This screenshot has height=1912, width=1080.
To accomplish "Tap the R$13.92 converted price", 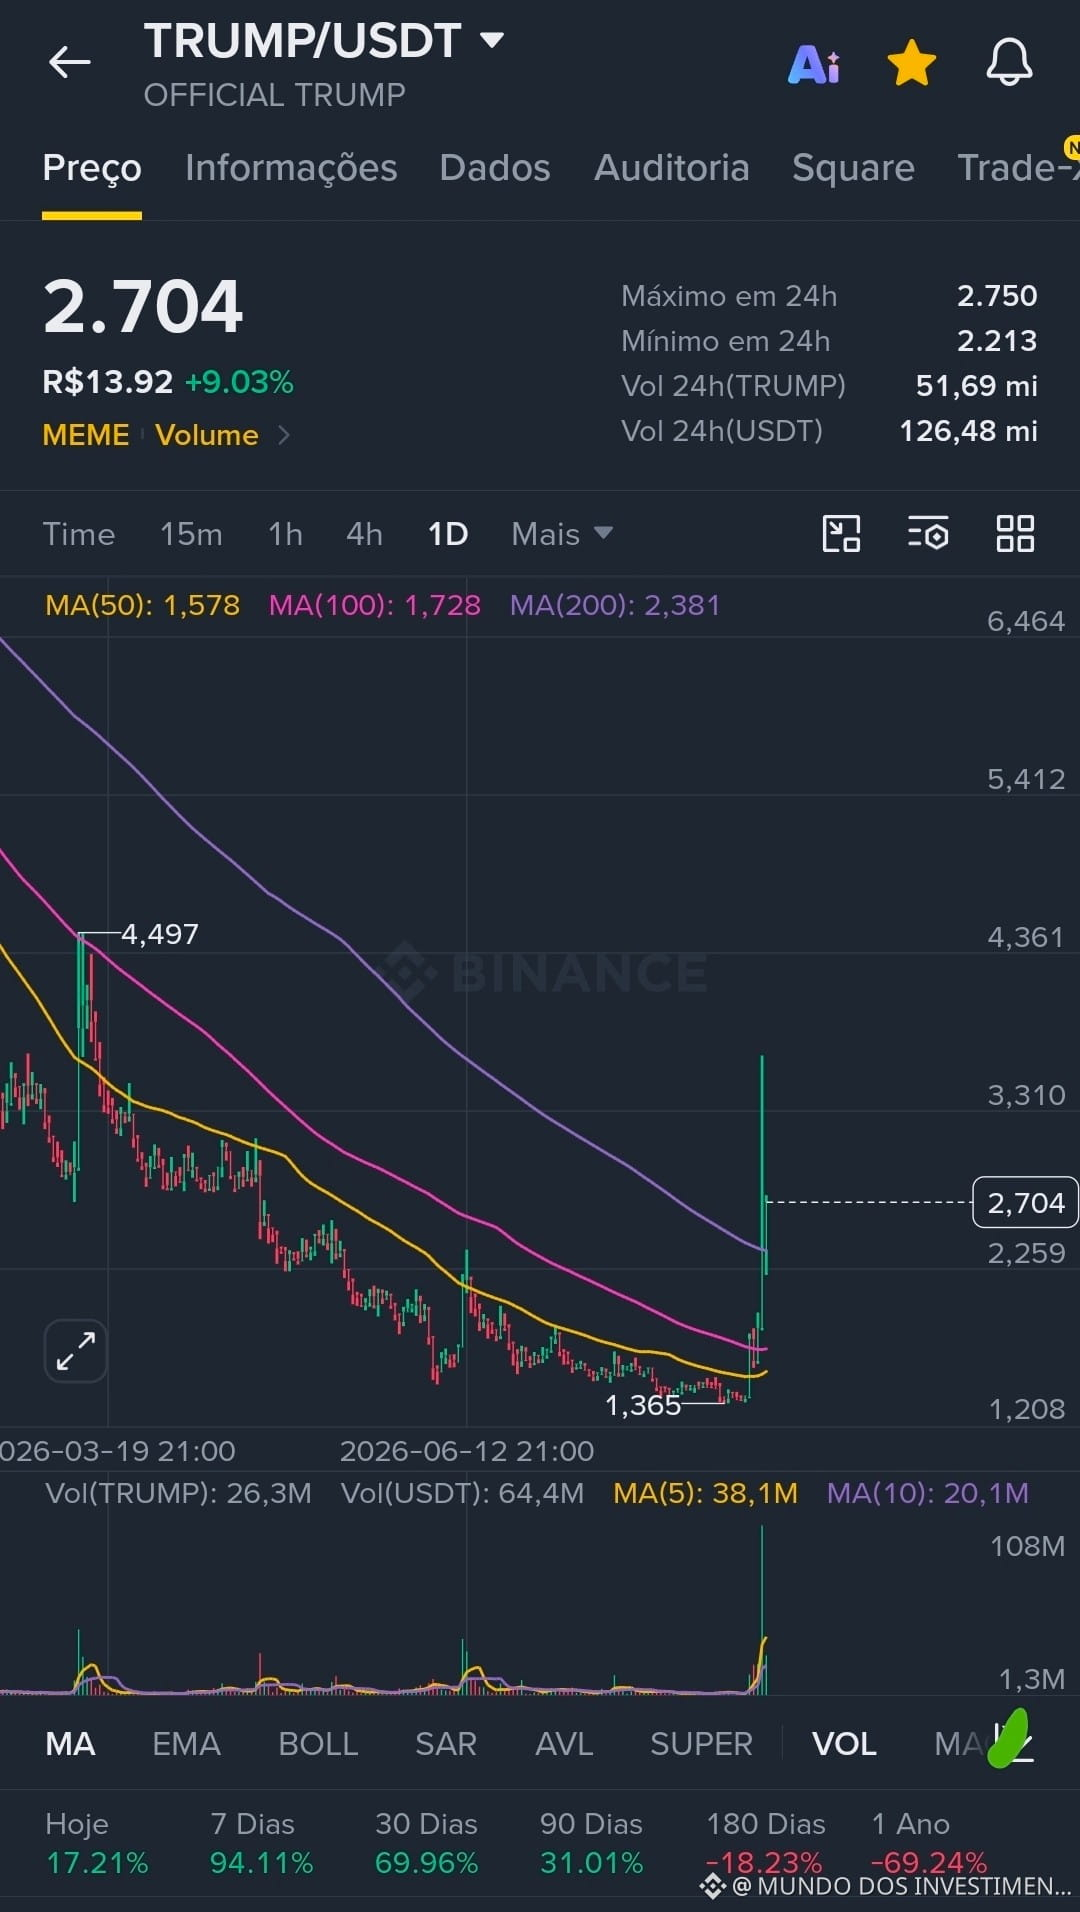I will (x=108, y=382).
